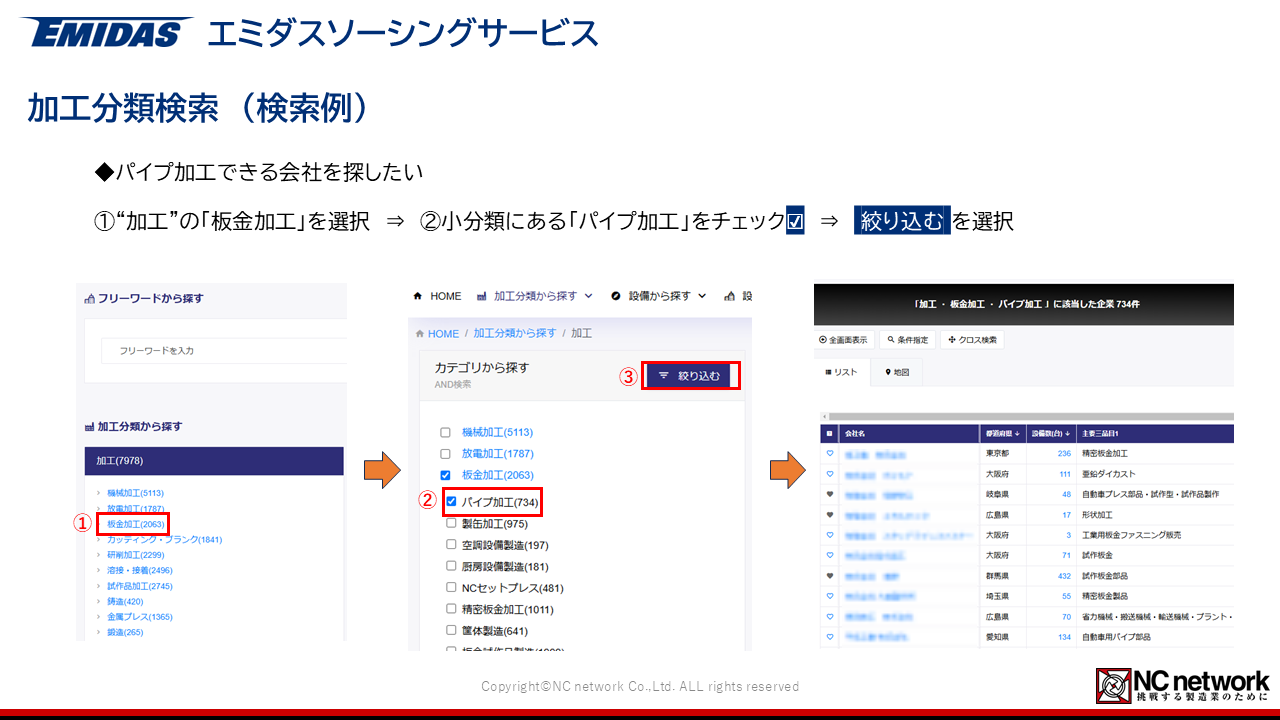Uncheck the 板金加工(2063) checkbox
The height and width of the screenshot is (720, 1280).
click(x=446, y=475)
